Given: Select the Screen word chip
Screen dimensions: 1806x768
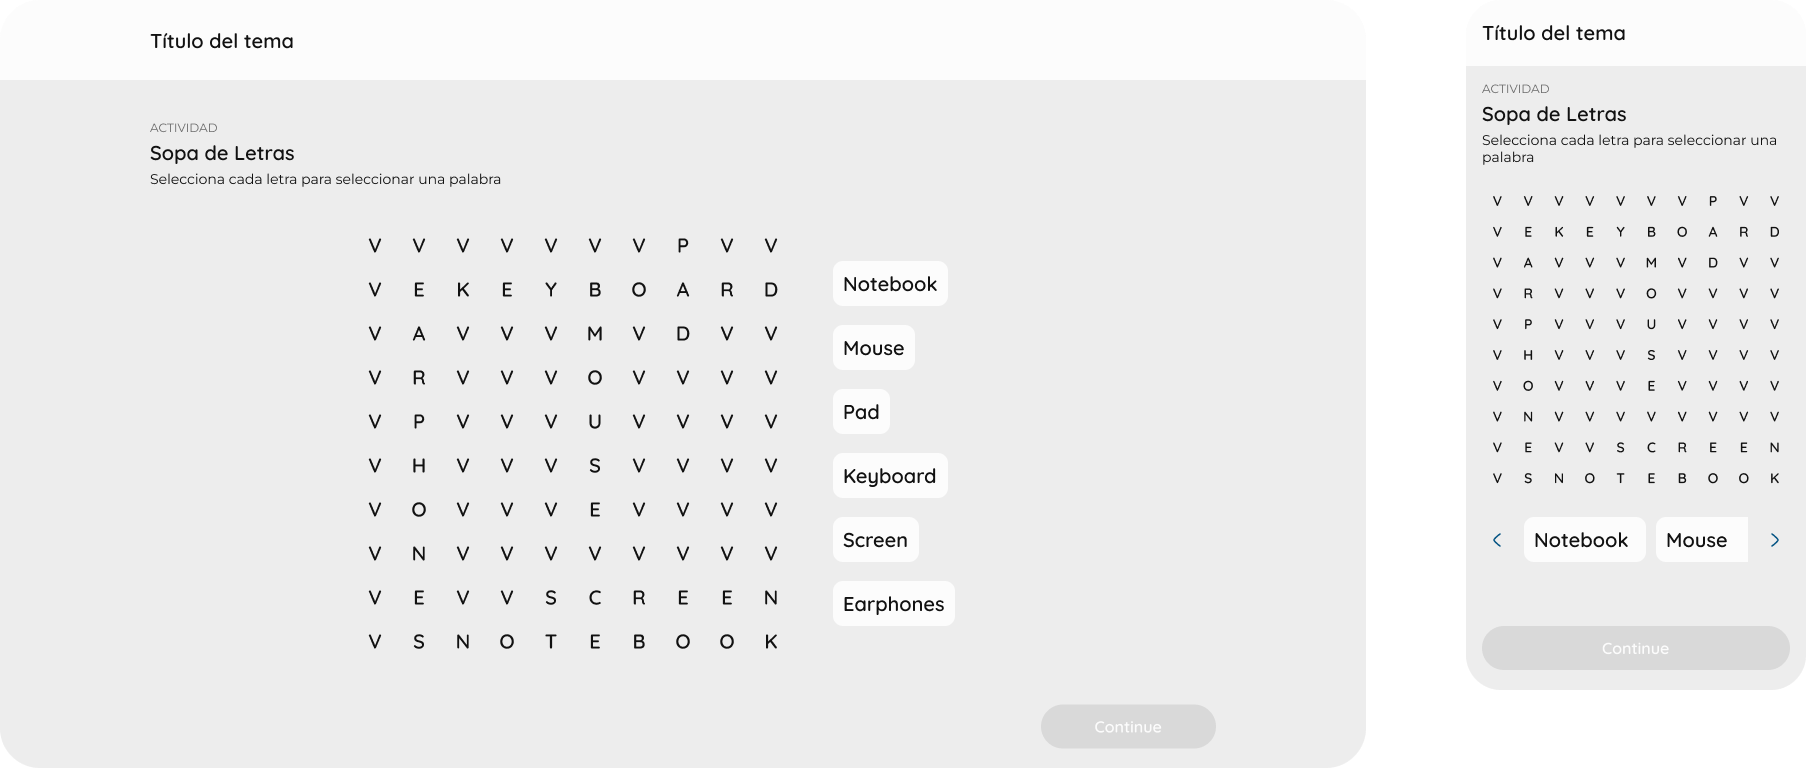Looking at the screenshot, I should tap(875, 540).
